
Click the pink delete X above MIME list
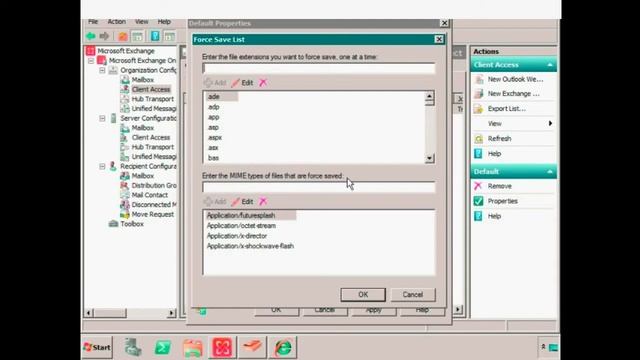pos(263,201)
